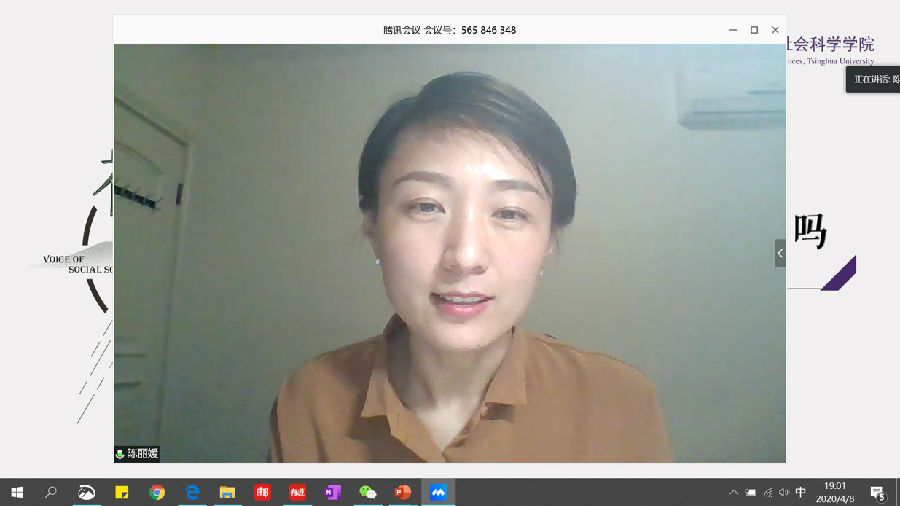Click the taskbar search magnifier
The height and width of the screenshot is (506, 900).
tap(51, 492)
